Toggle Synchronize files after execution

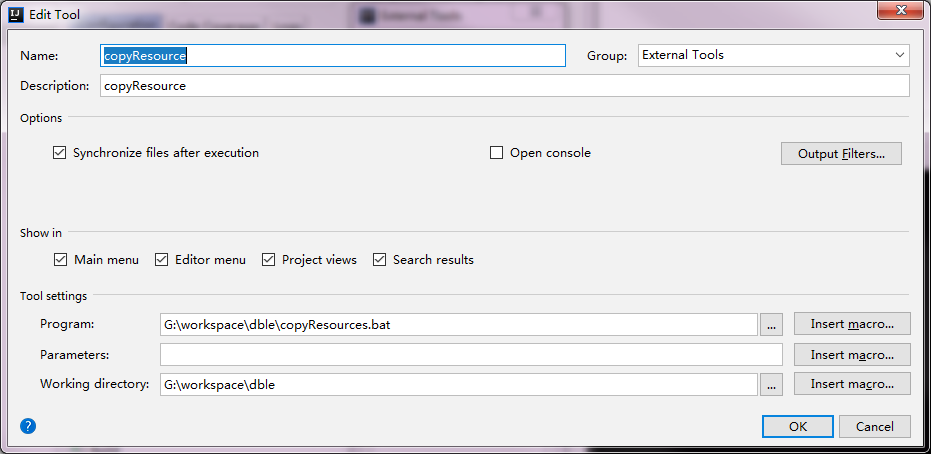coord(60,153)
